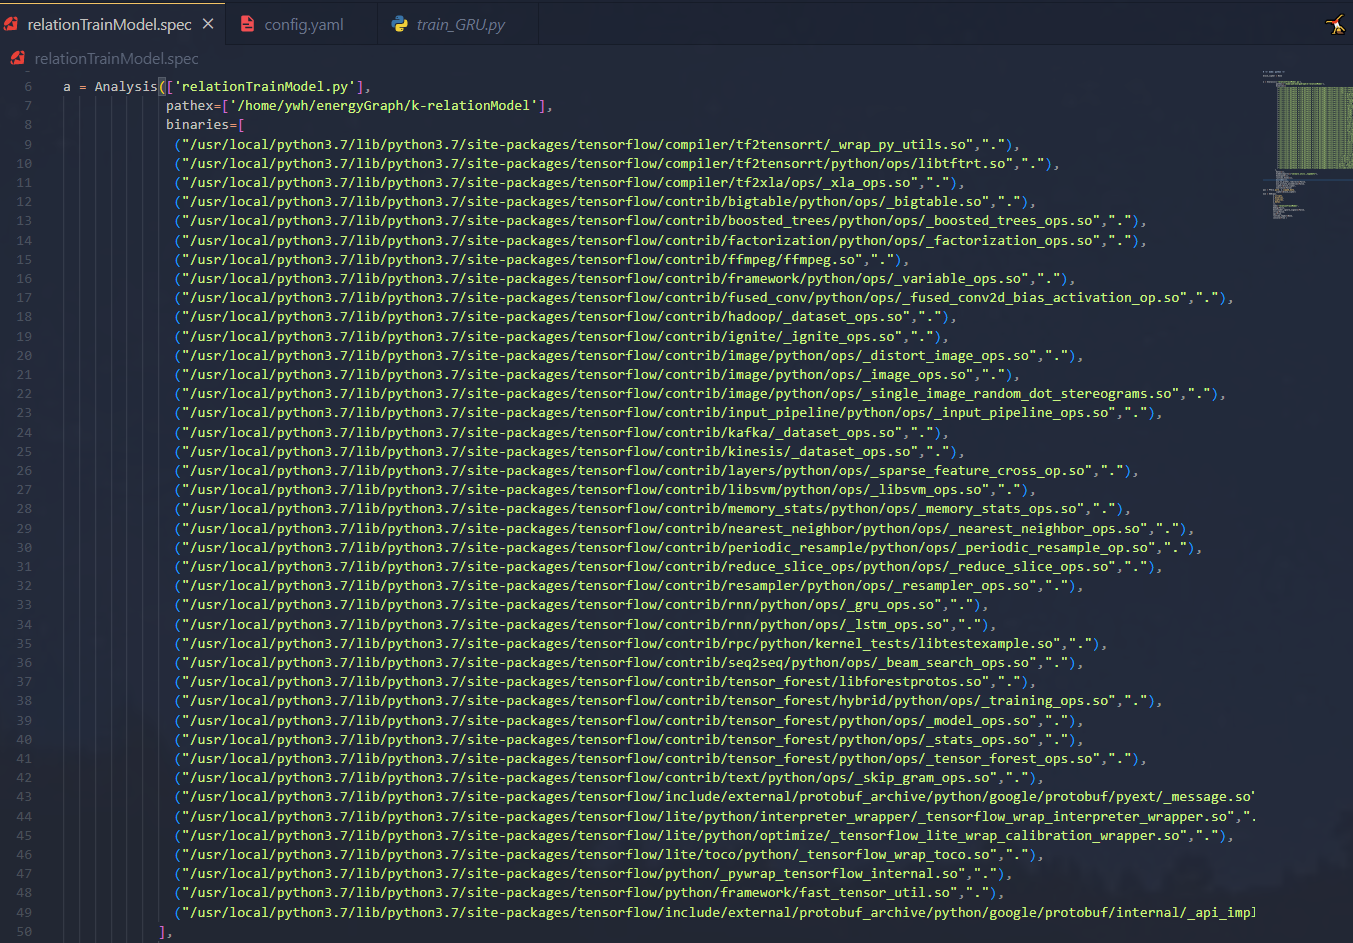
Task: Click '_nearest_neighbor_ops.so' on line 29
Action: pos(1047,528)
